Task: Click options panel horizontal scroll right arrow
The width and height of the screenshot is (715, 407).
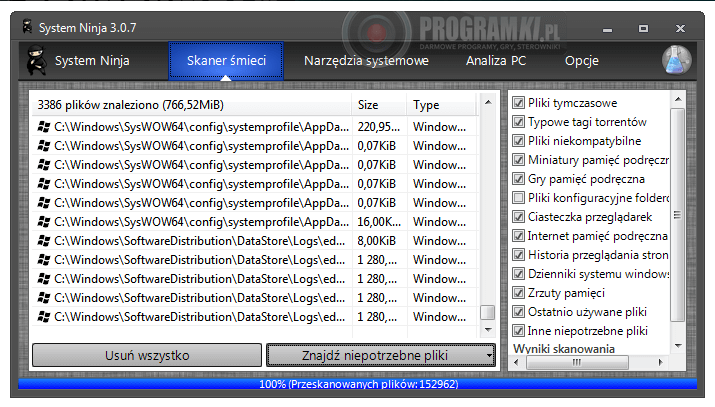Action: coord(660,363)
